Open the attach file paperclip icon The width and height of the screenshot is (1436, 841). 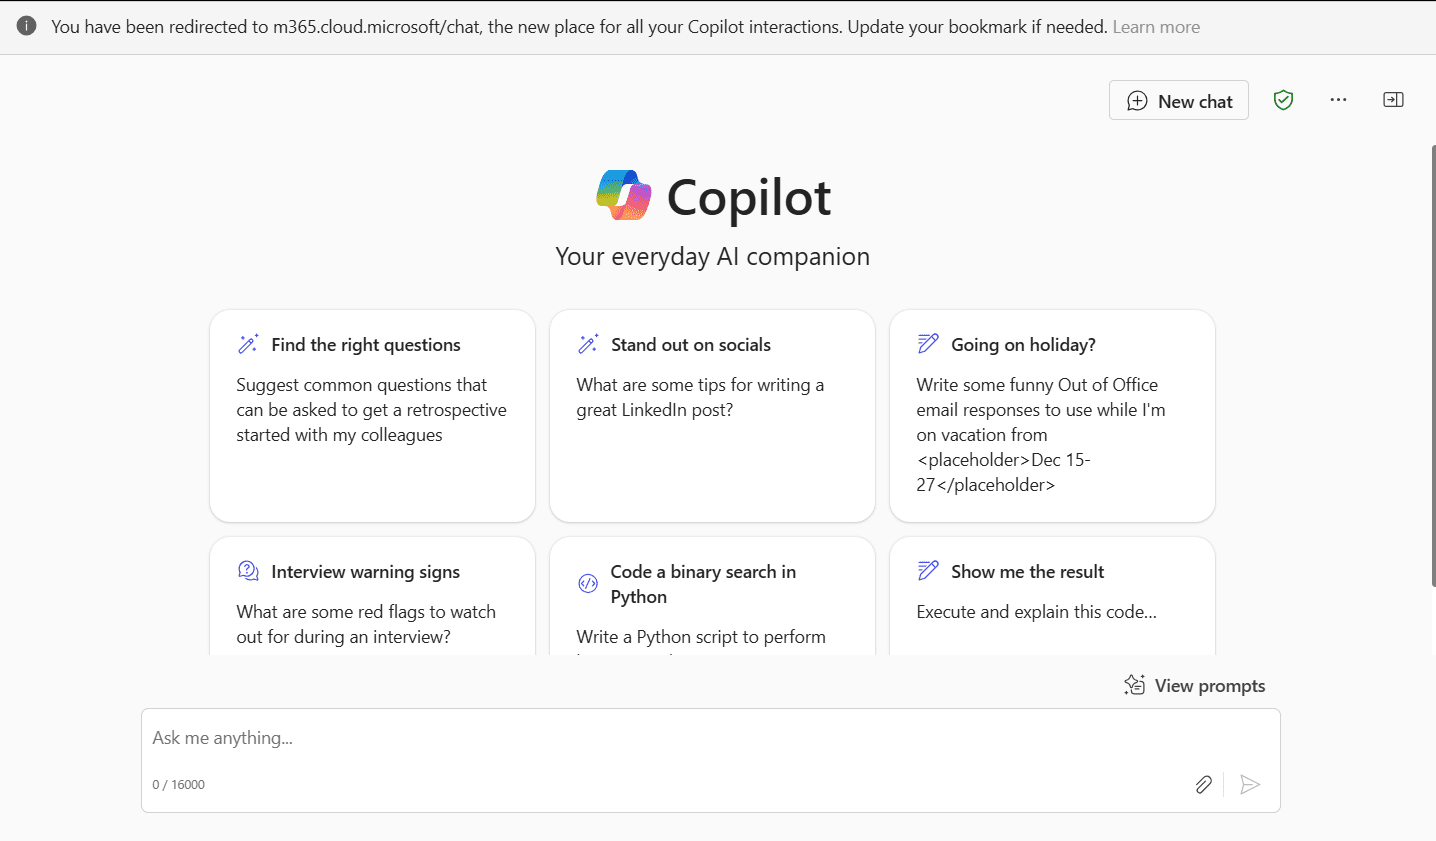pos(1203,784)
